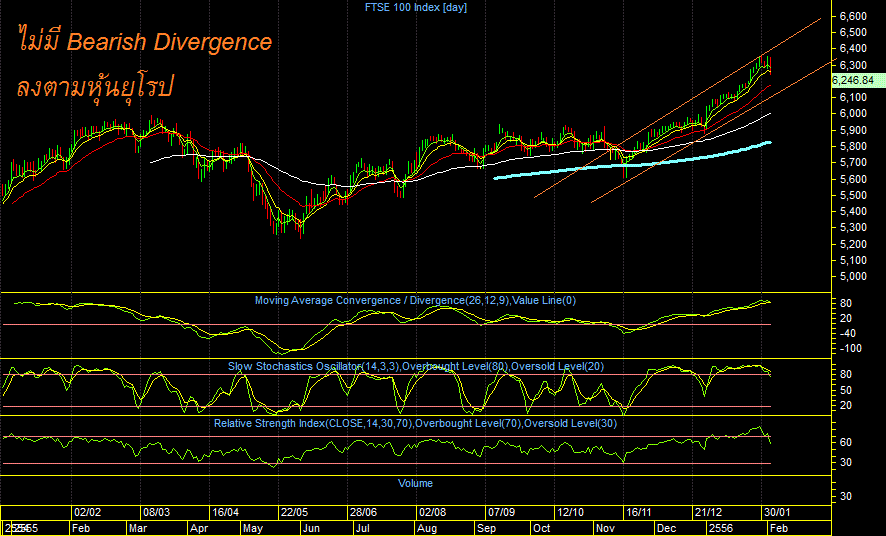
Task: Click the 22/05 date label
Action: pyautogui.click(x=294, y=513)
